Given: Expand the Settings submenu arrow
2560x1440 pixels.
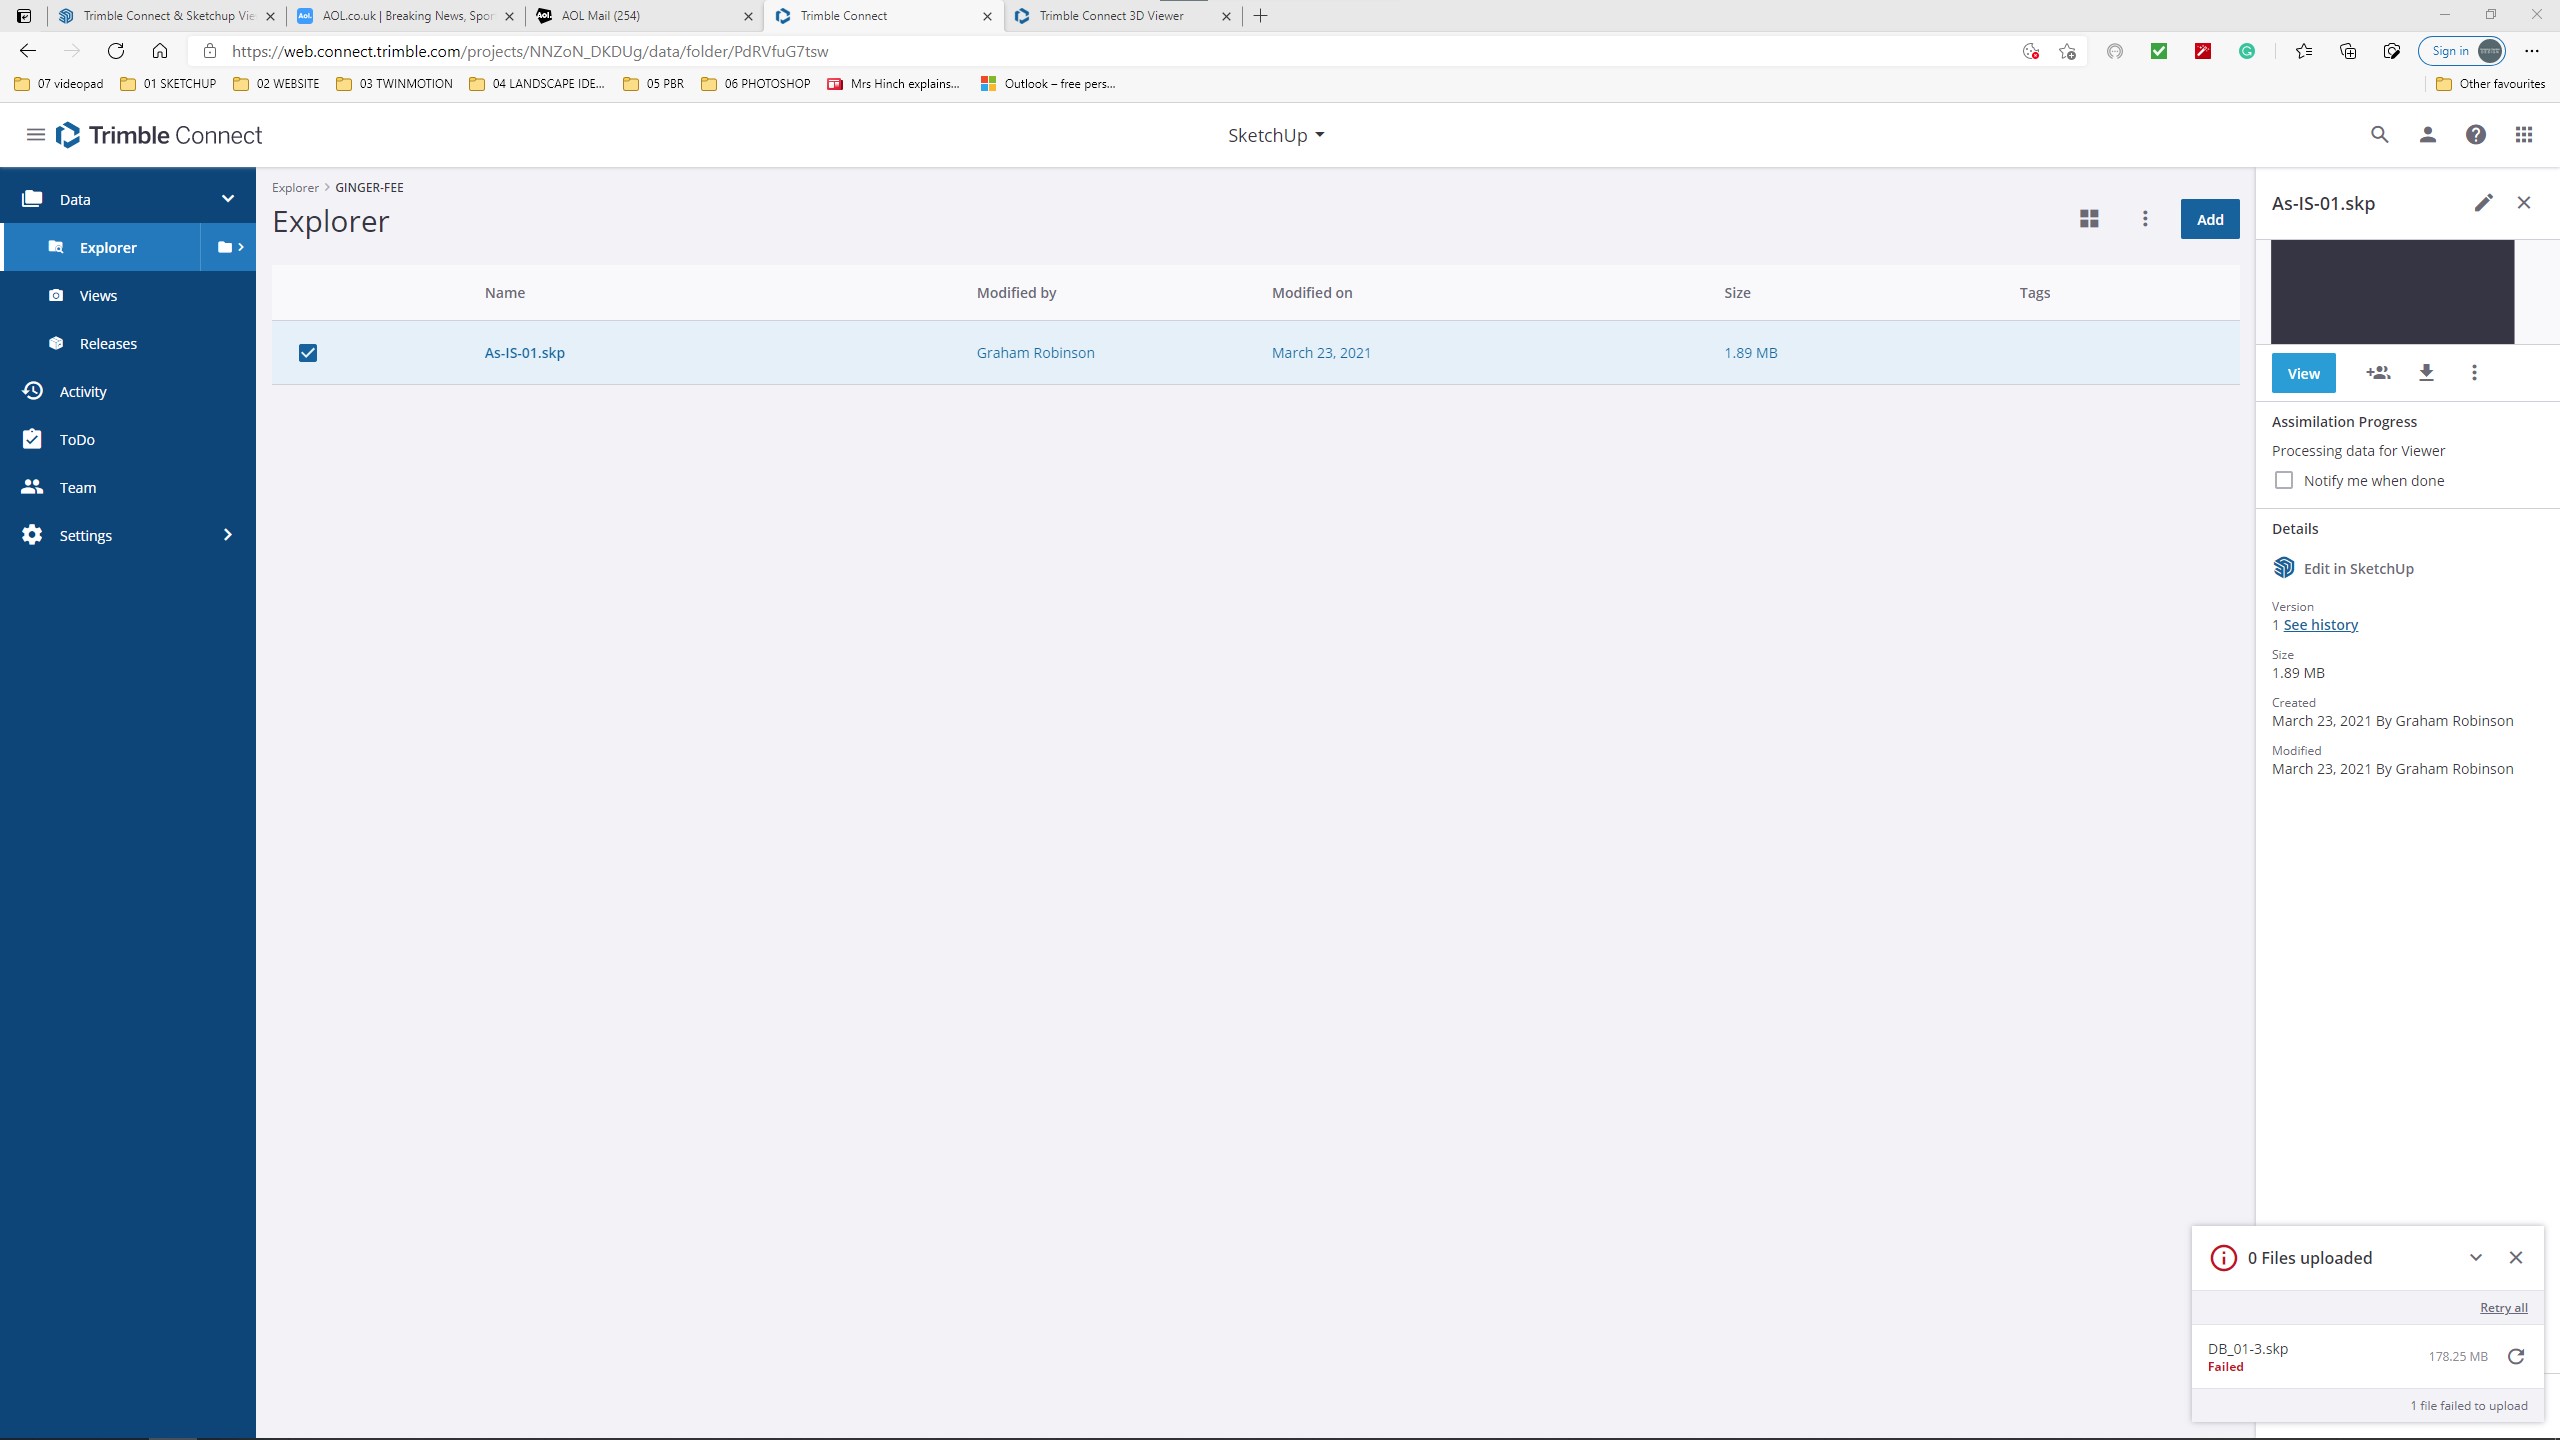Looking at the screenshot, I should (x=227, y=535).
